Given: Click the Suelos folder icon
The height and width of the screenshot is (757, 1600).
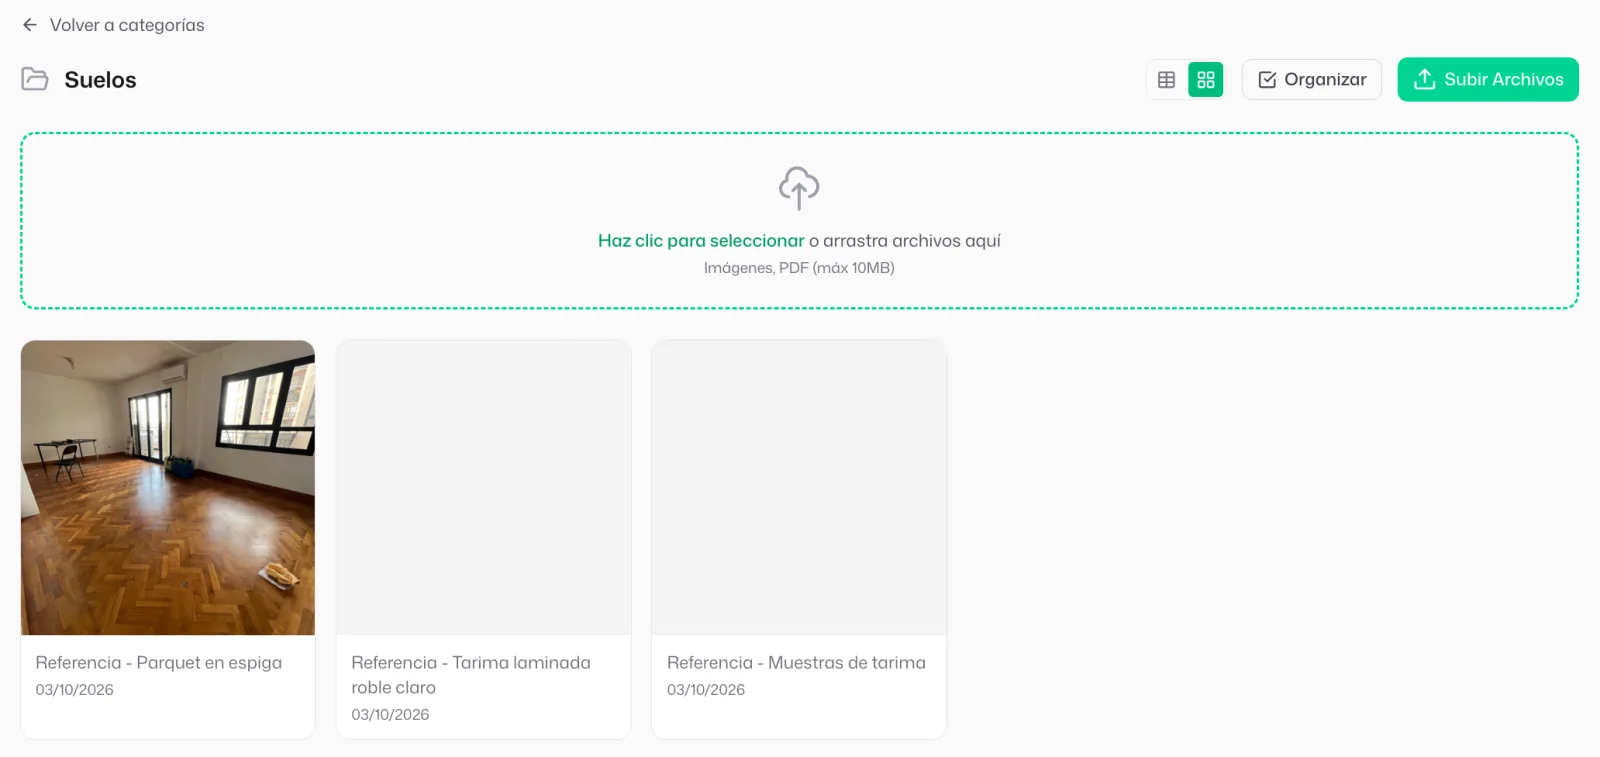Looking at the screenshot, I should 35,79.
